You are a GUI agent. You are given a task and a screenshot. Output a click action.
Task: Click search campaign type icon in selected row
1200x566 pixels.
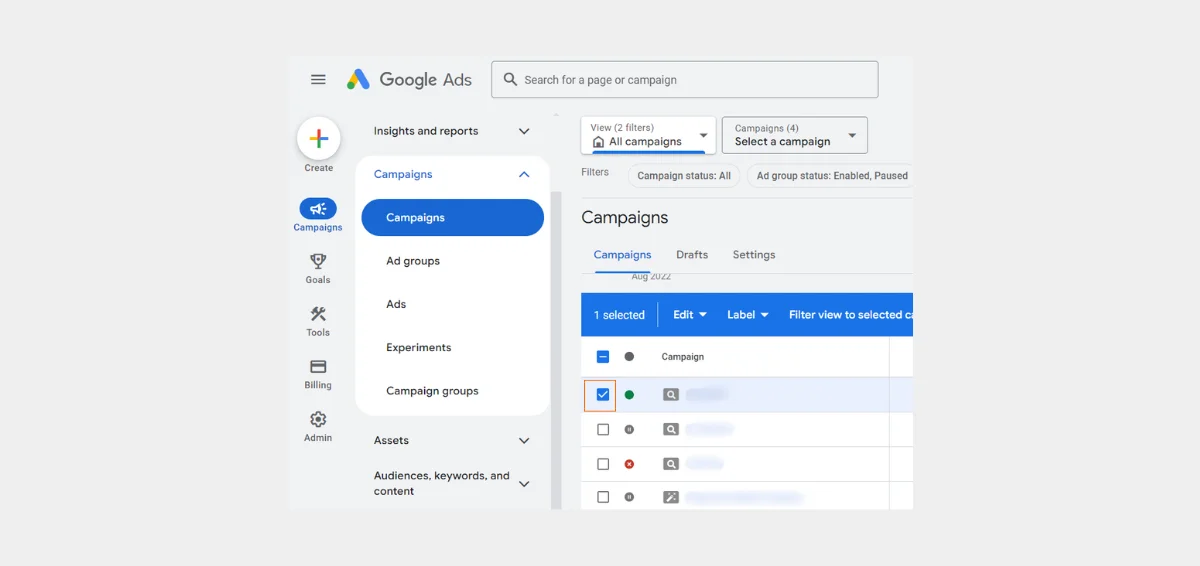pyautogui.click(x=671, y=395)
